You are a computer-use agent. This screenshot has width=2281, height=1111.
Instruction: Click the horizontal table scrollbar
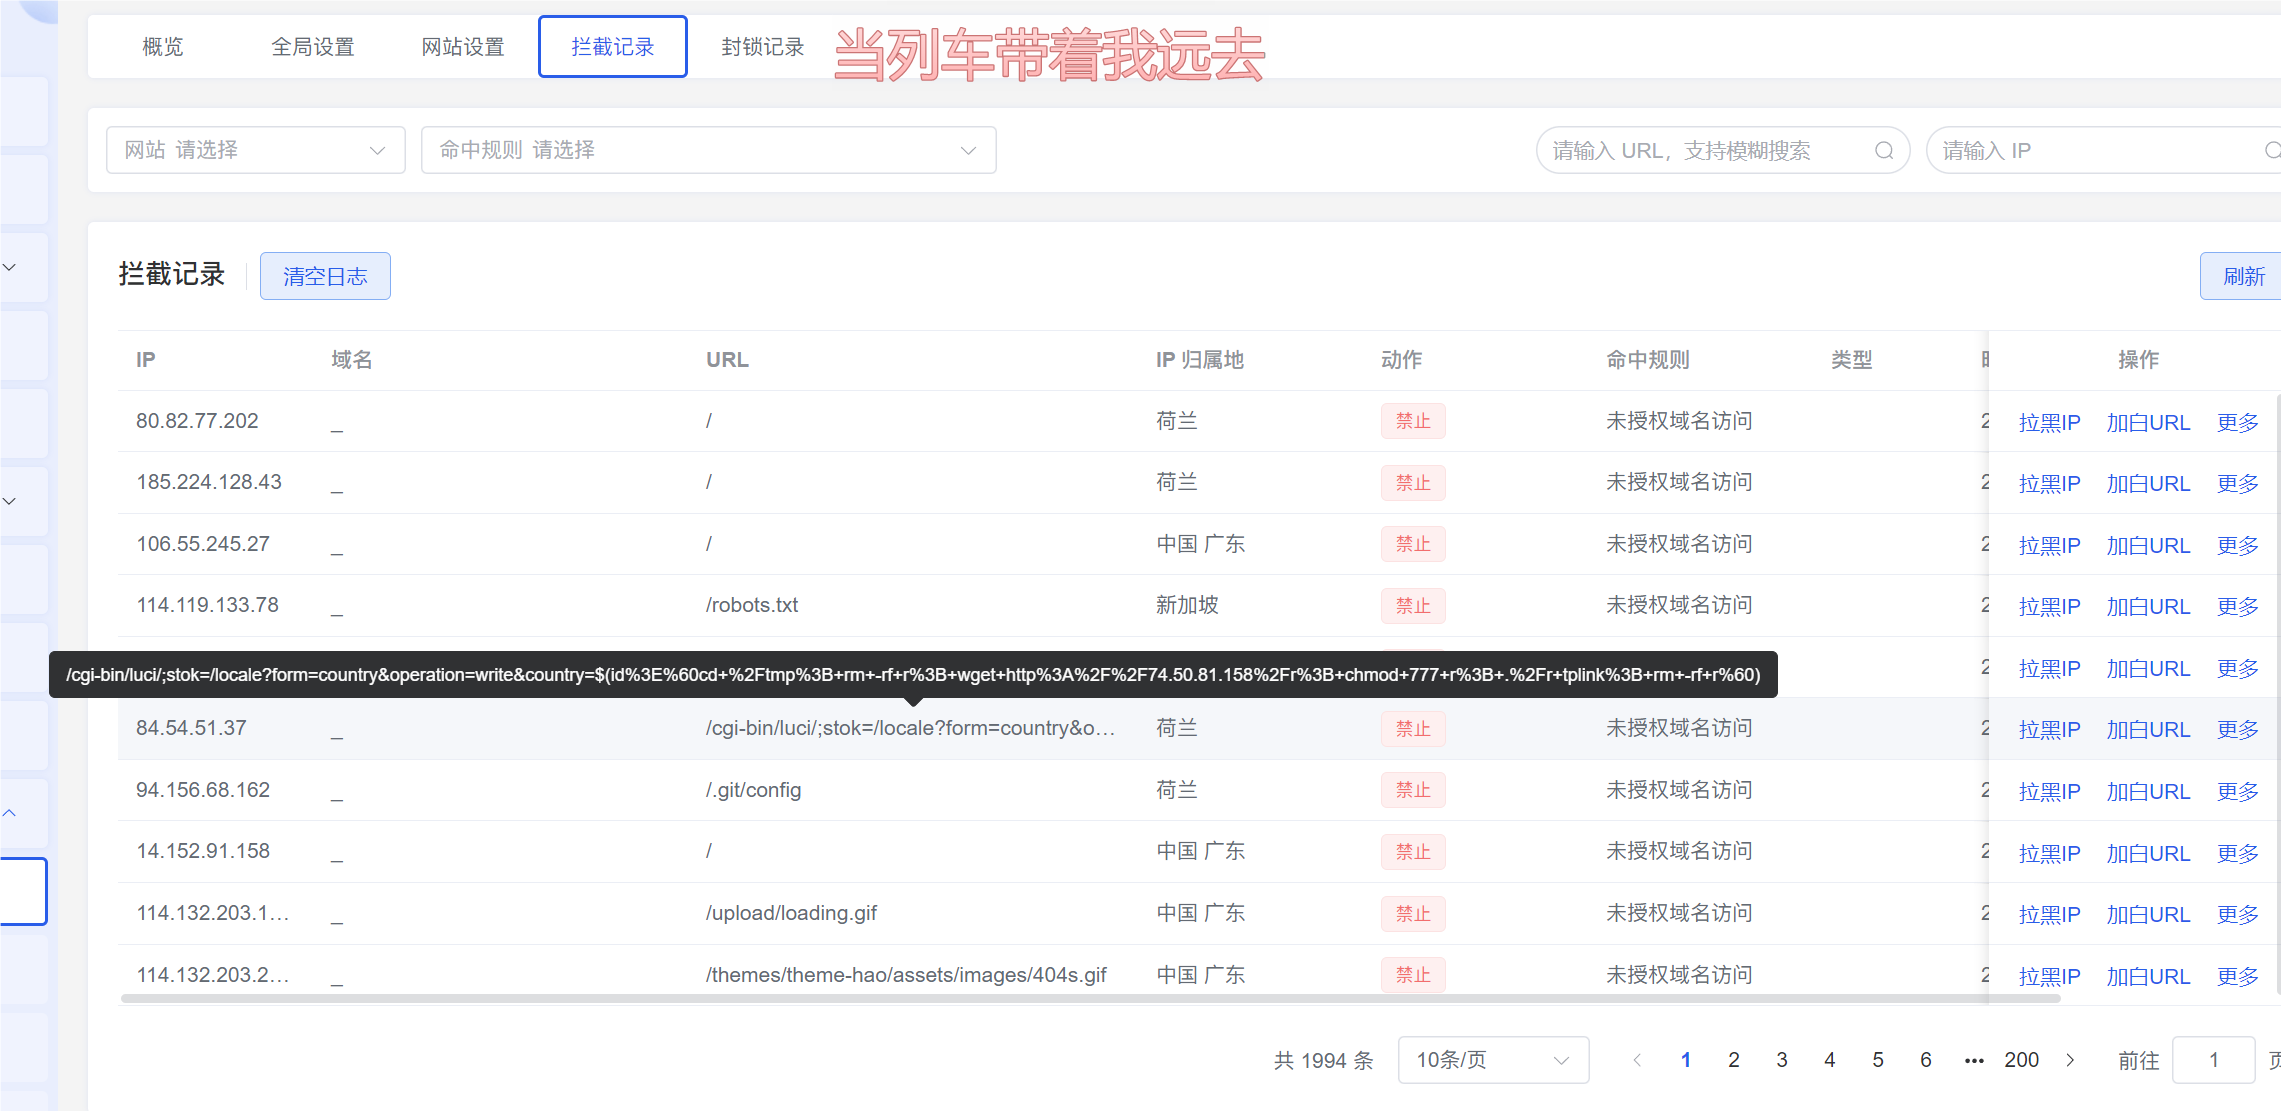[1090, 998]
